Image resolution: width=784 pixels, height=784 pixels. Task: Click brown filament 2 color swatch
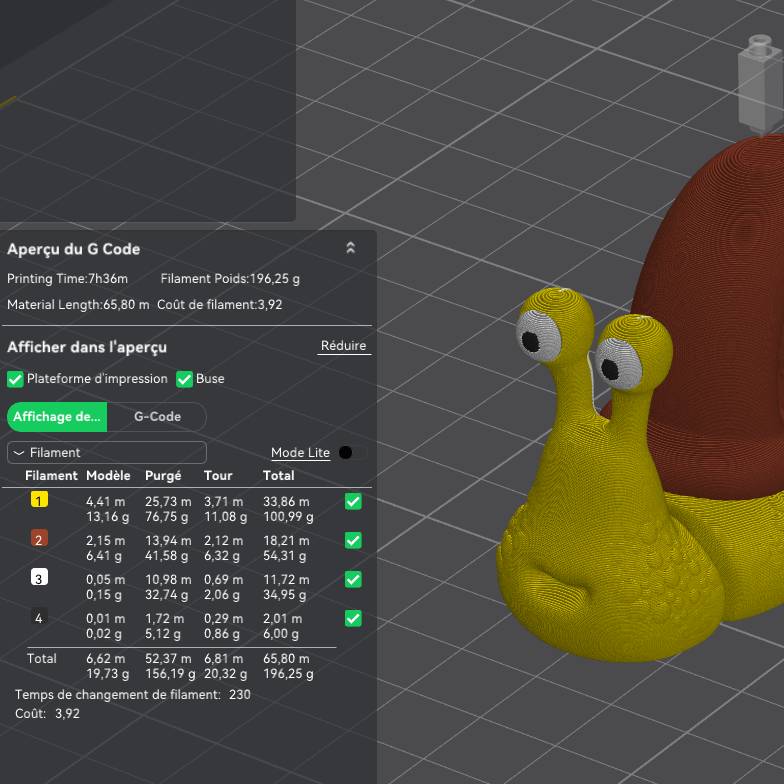coord(39,539)
